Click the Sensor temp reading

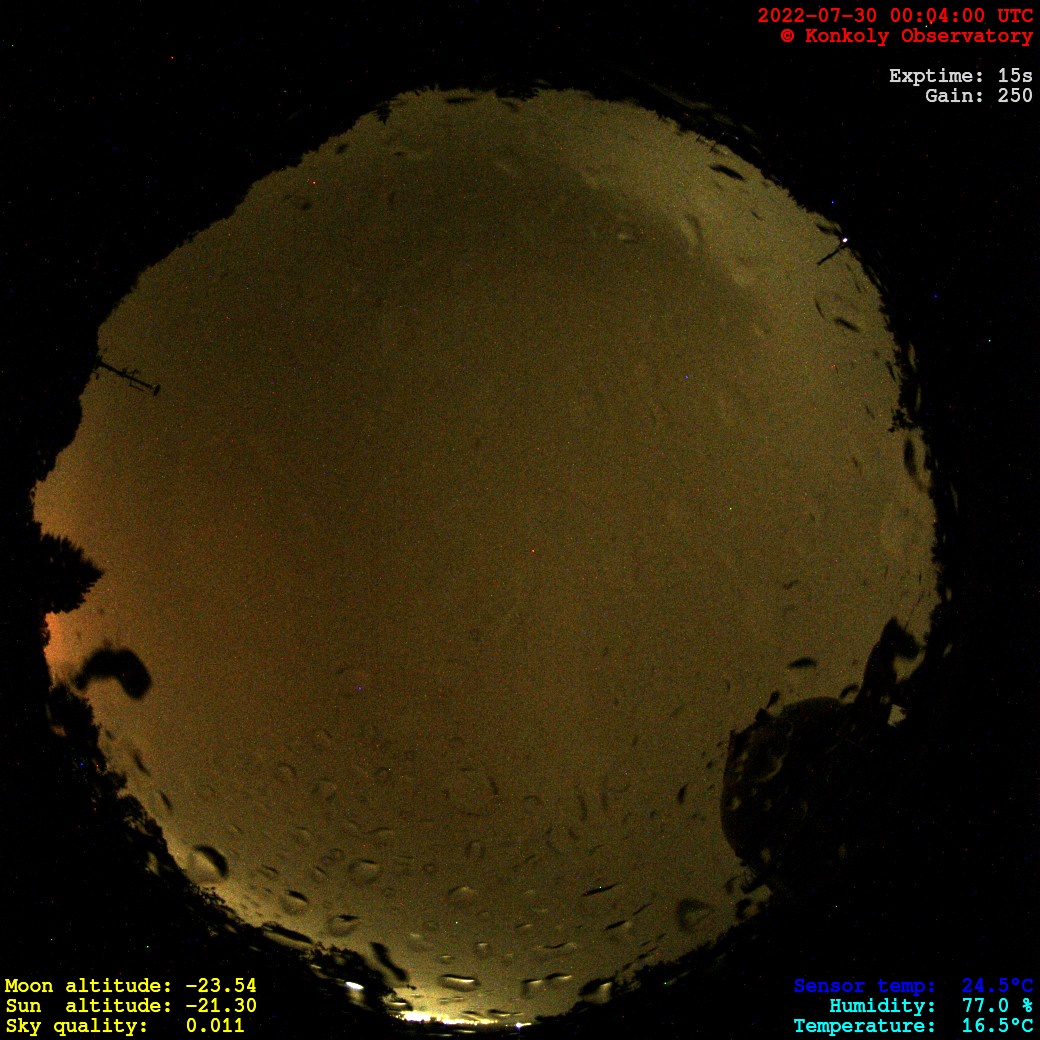coord(996,986)
